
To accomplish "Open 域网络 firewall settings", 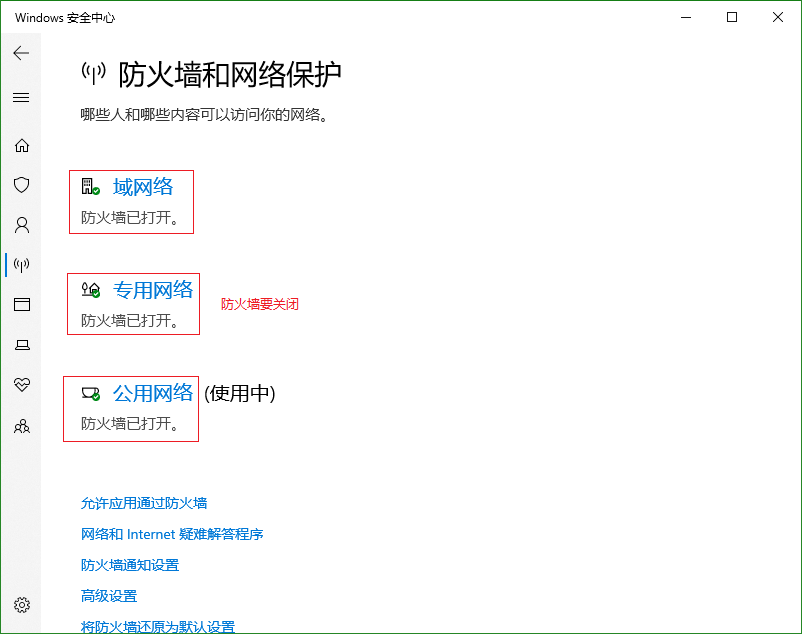I will coord(143,187).
